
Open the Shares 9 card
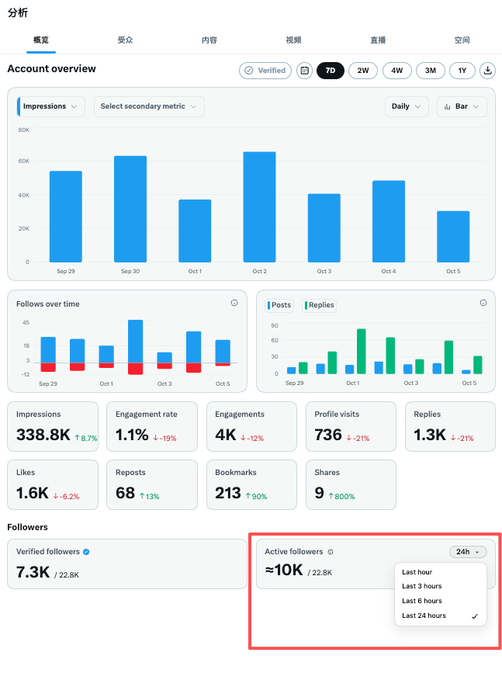pos(351,485)
